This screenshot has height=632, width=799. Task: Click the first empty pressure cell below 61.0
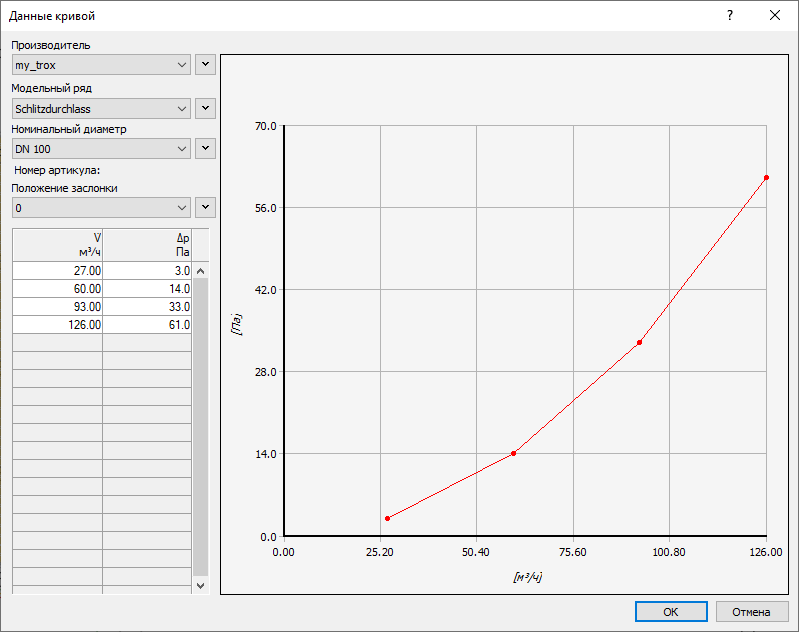pyautogui.click(x=147, y=343)
